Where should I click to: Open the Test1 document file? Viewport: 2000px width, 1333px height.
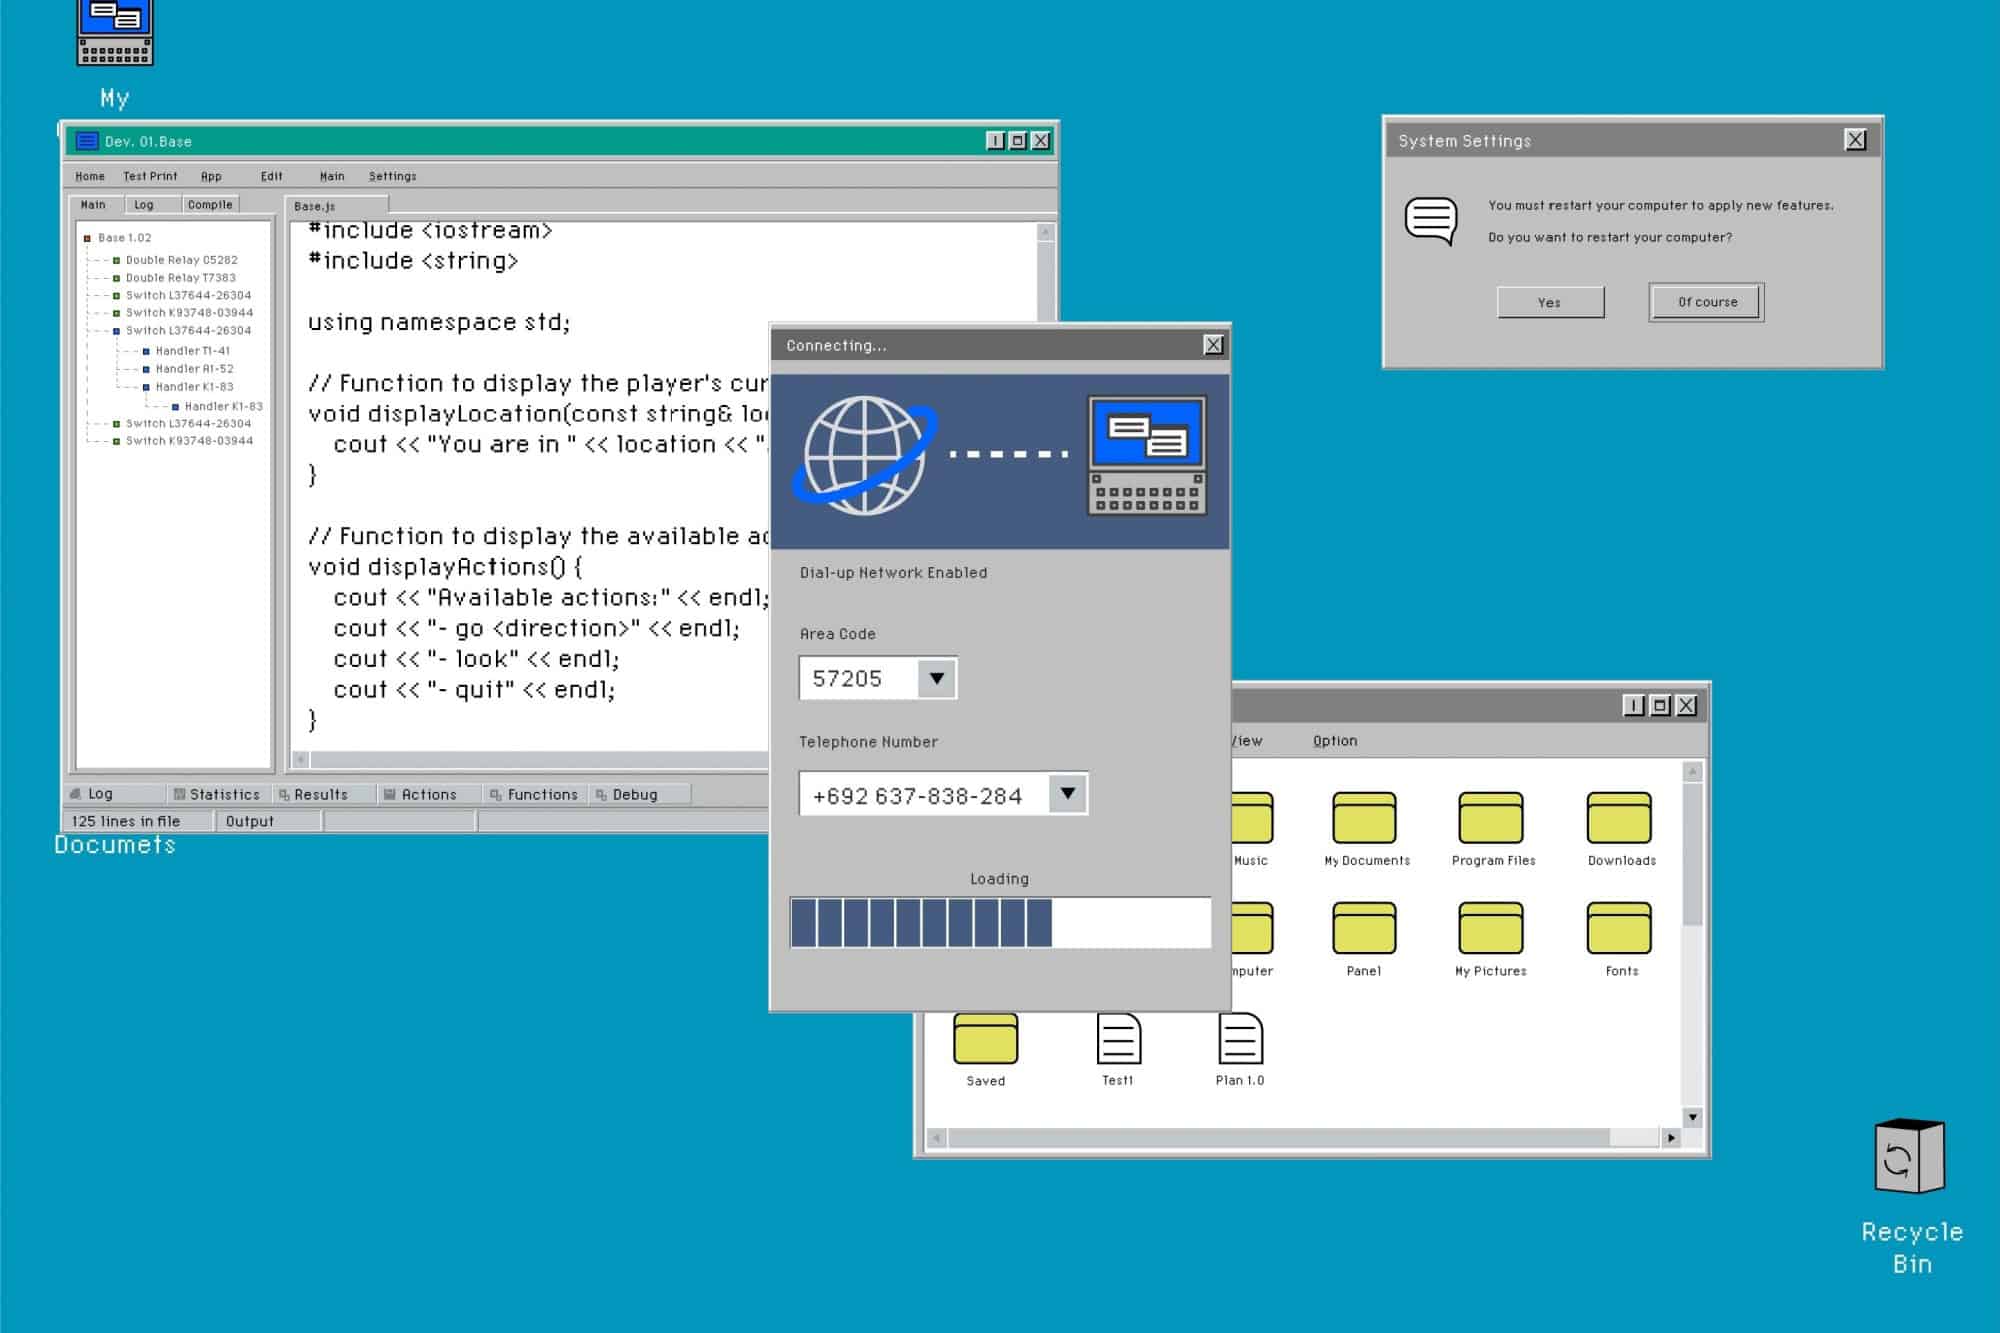[1119, 1038]
